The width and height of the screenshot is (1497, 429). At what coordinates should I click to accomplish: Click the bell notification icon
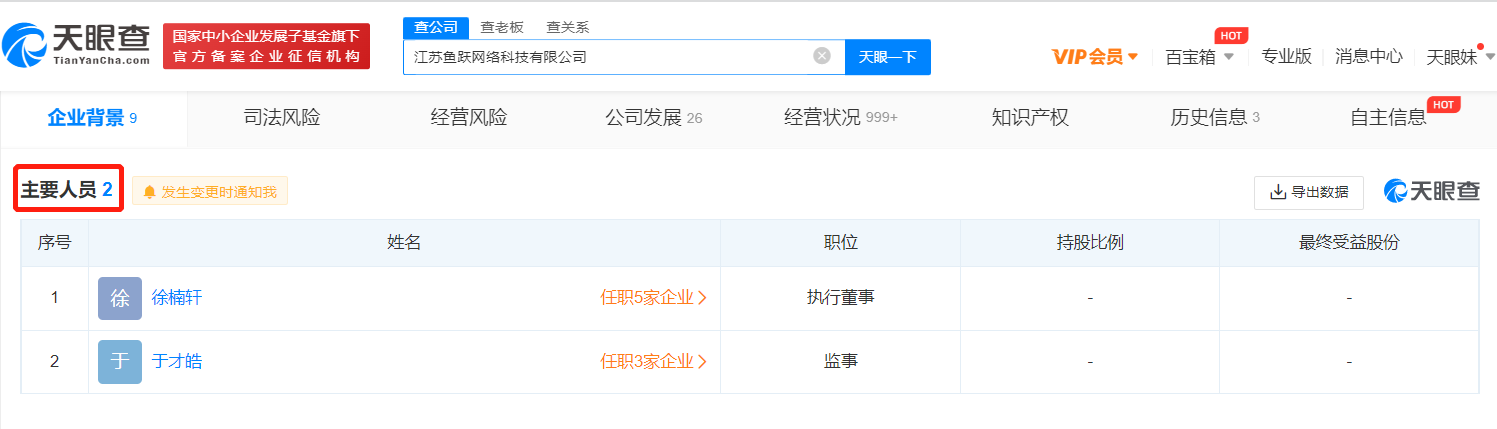point(149,192)
